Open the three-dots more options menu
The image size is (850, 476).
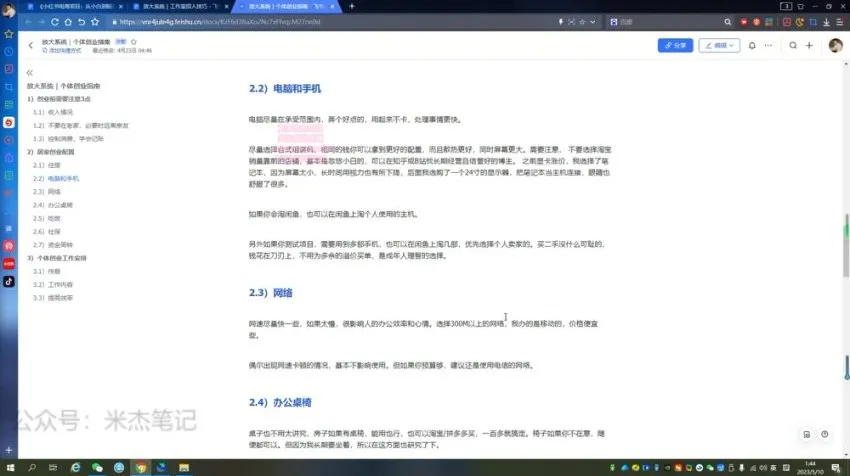click(x=768, y=46)
